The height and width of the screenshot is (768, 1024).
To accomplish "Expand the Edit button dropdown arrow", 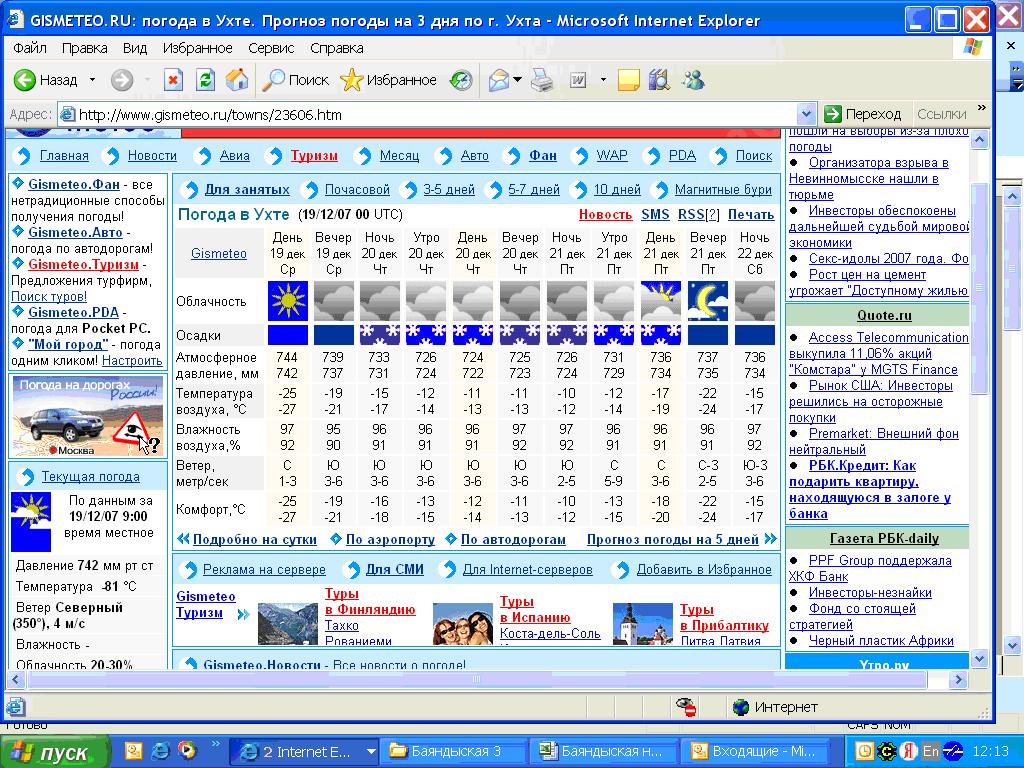I will click(x=603, y=80).
